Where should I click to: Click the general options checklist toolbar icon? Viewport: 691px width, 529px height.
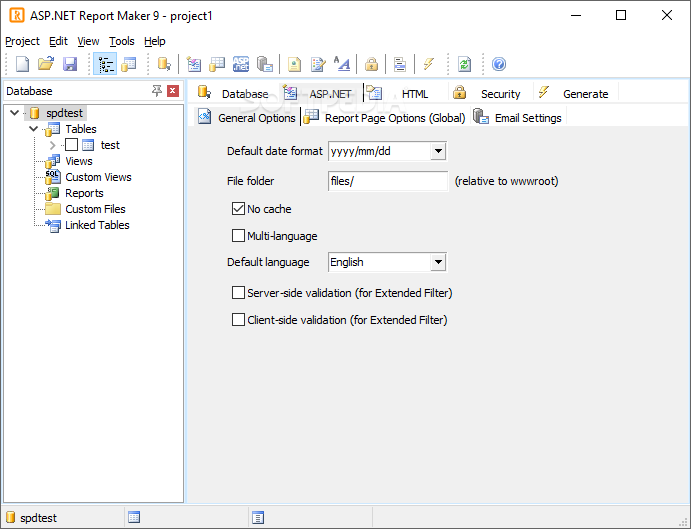coord(193,64)
